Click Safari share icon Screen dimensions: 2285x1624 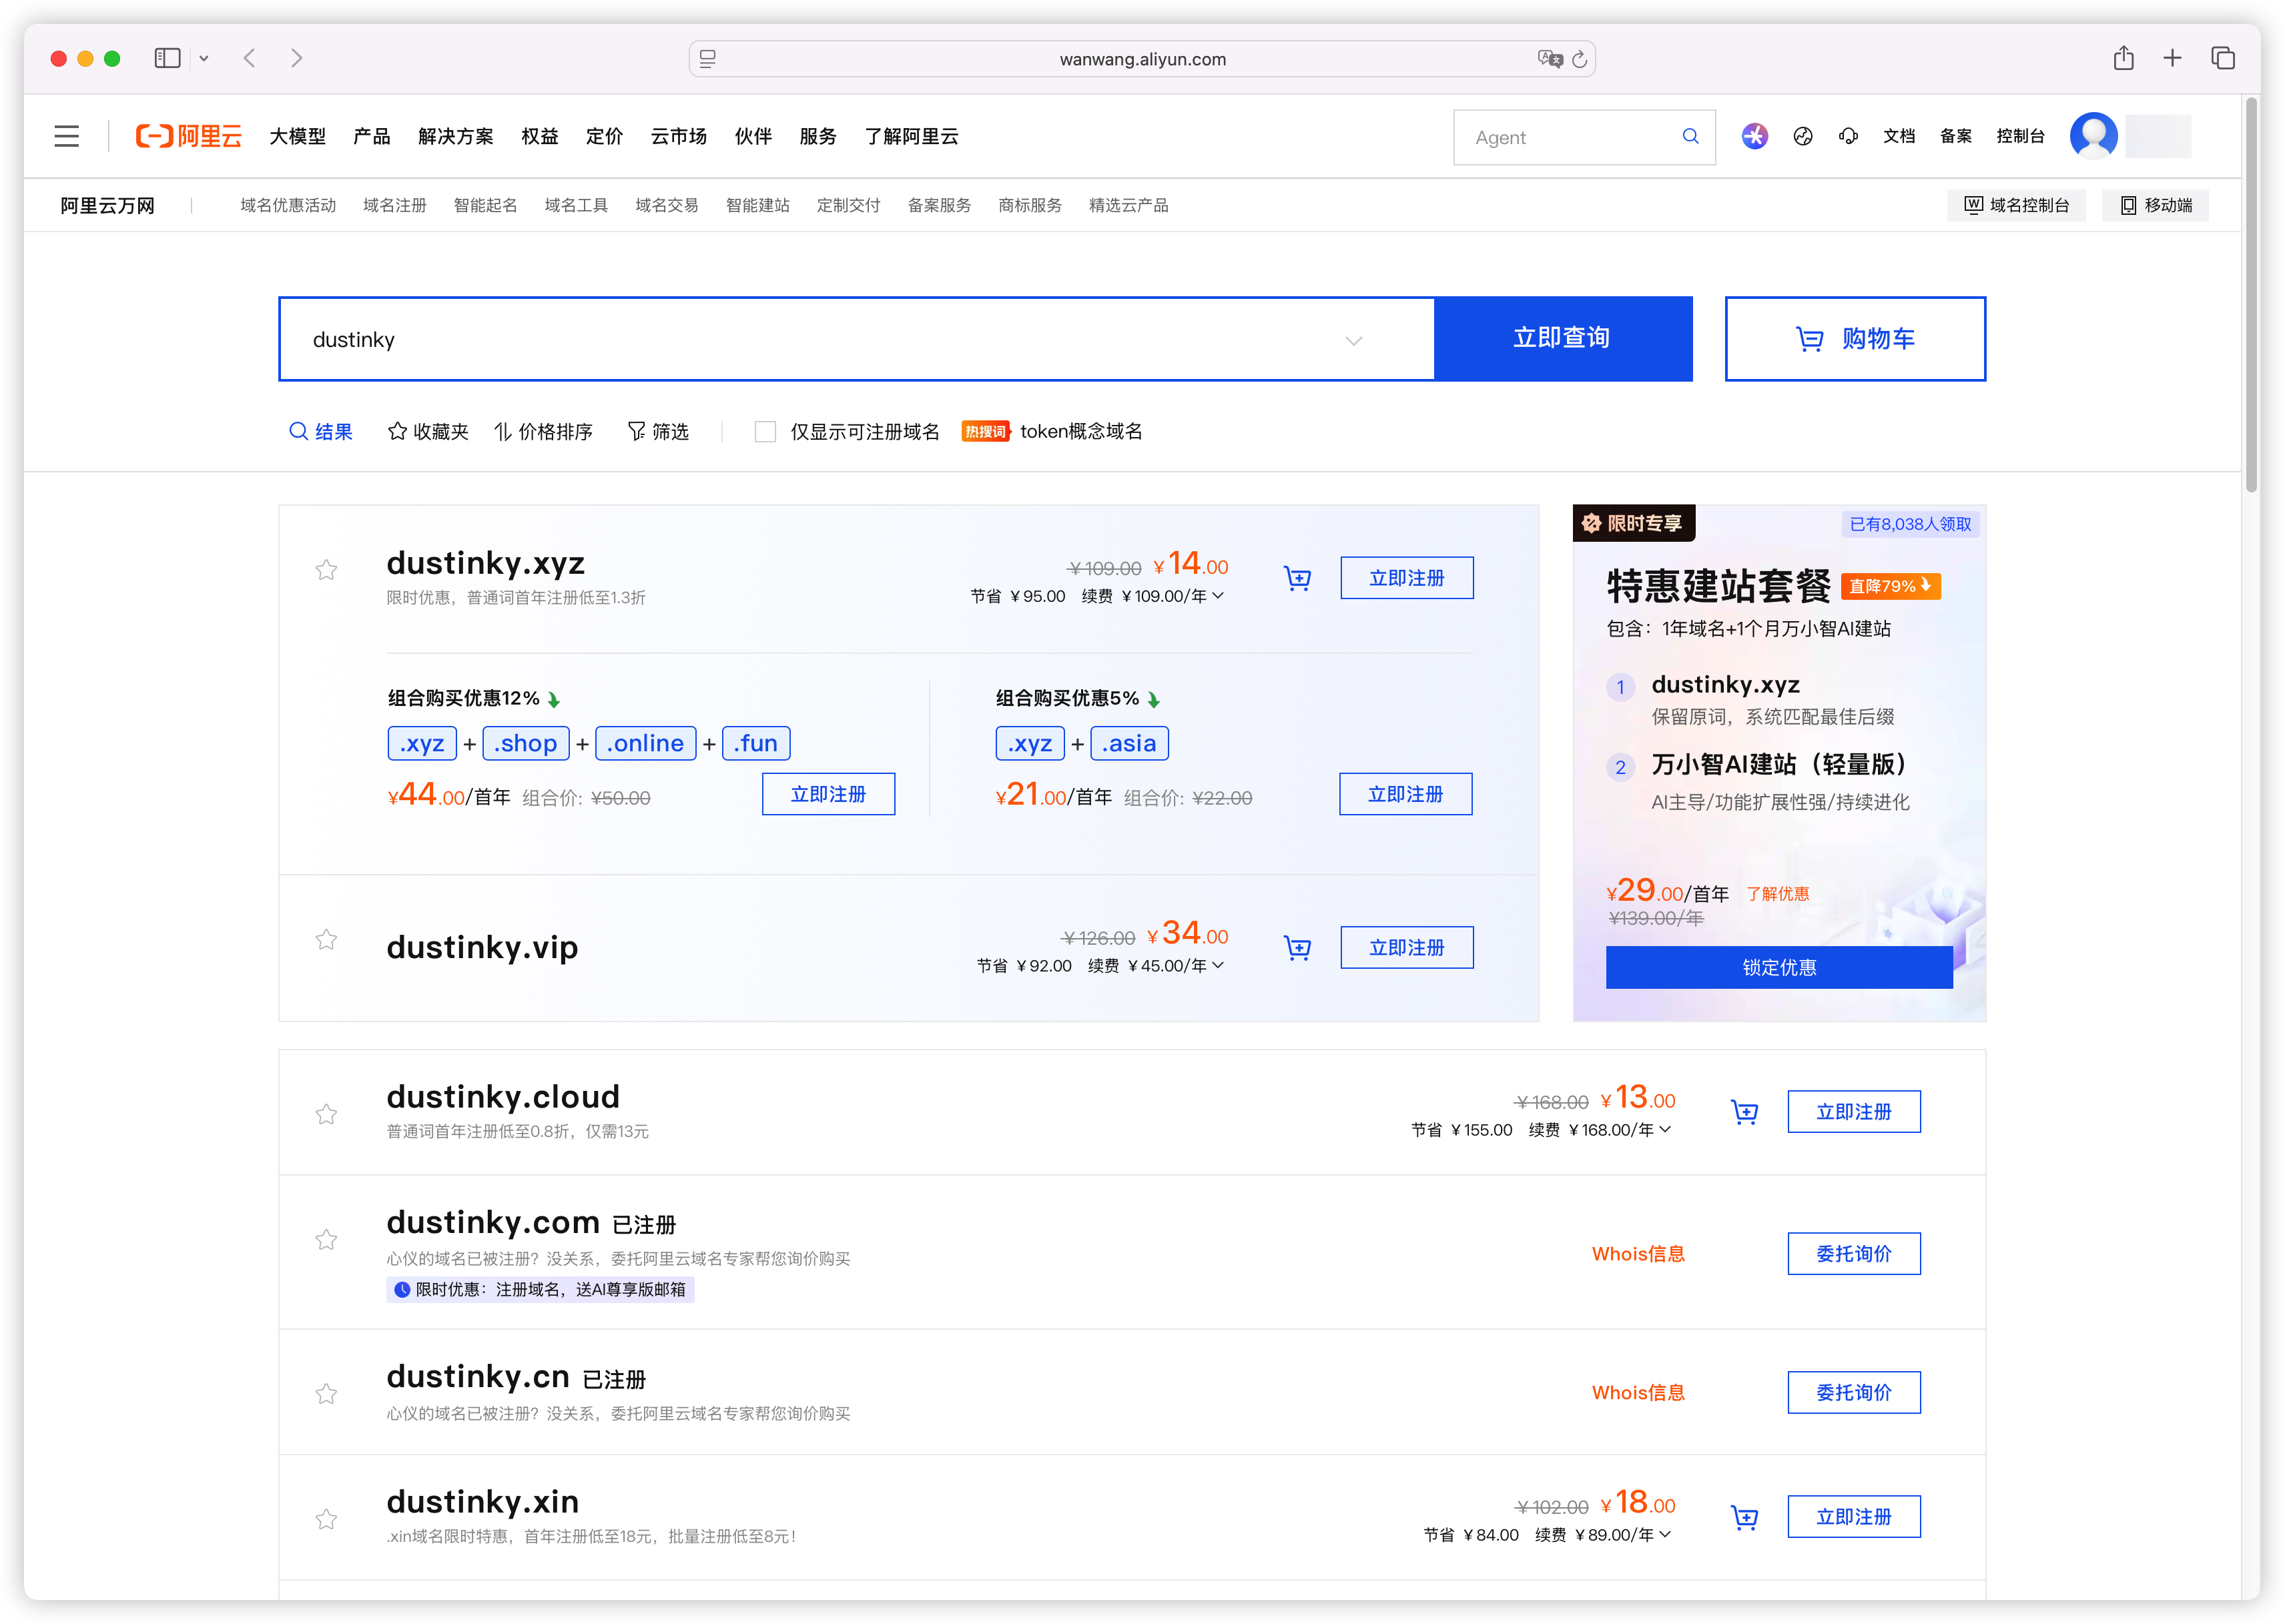(2124, 58)
